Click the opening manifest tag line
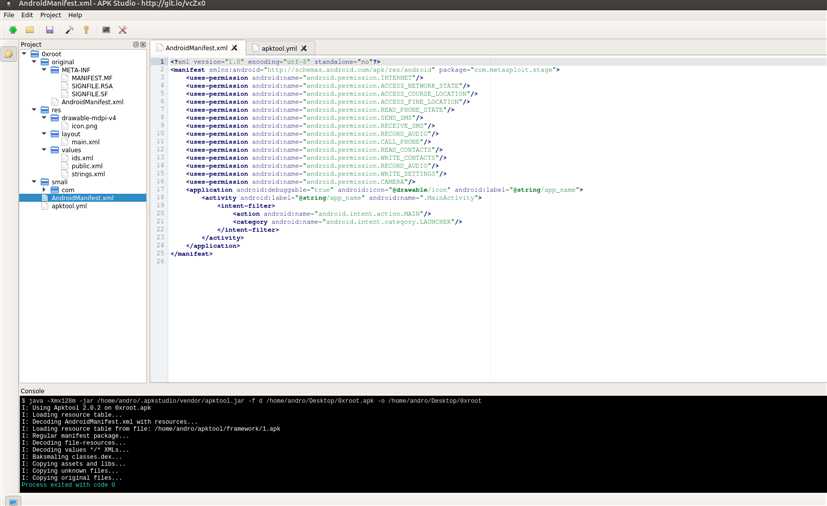The image size is (827, 506). [365, 70]
